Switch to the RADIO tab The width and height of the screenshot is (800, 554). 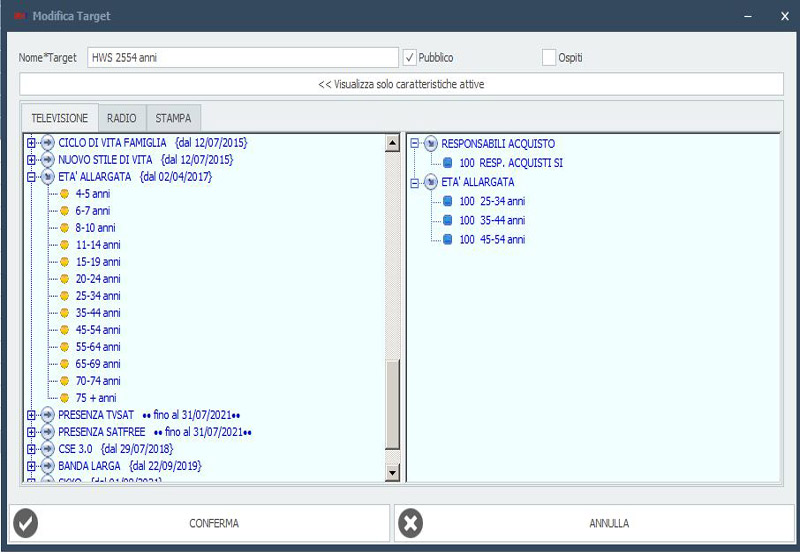pyautogui.click(x=122, y=118)
